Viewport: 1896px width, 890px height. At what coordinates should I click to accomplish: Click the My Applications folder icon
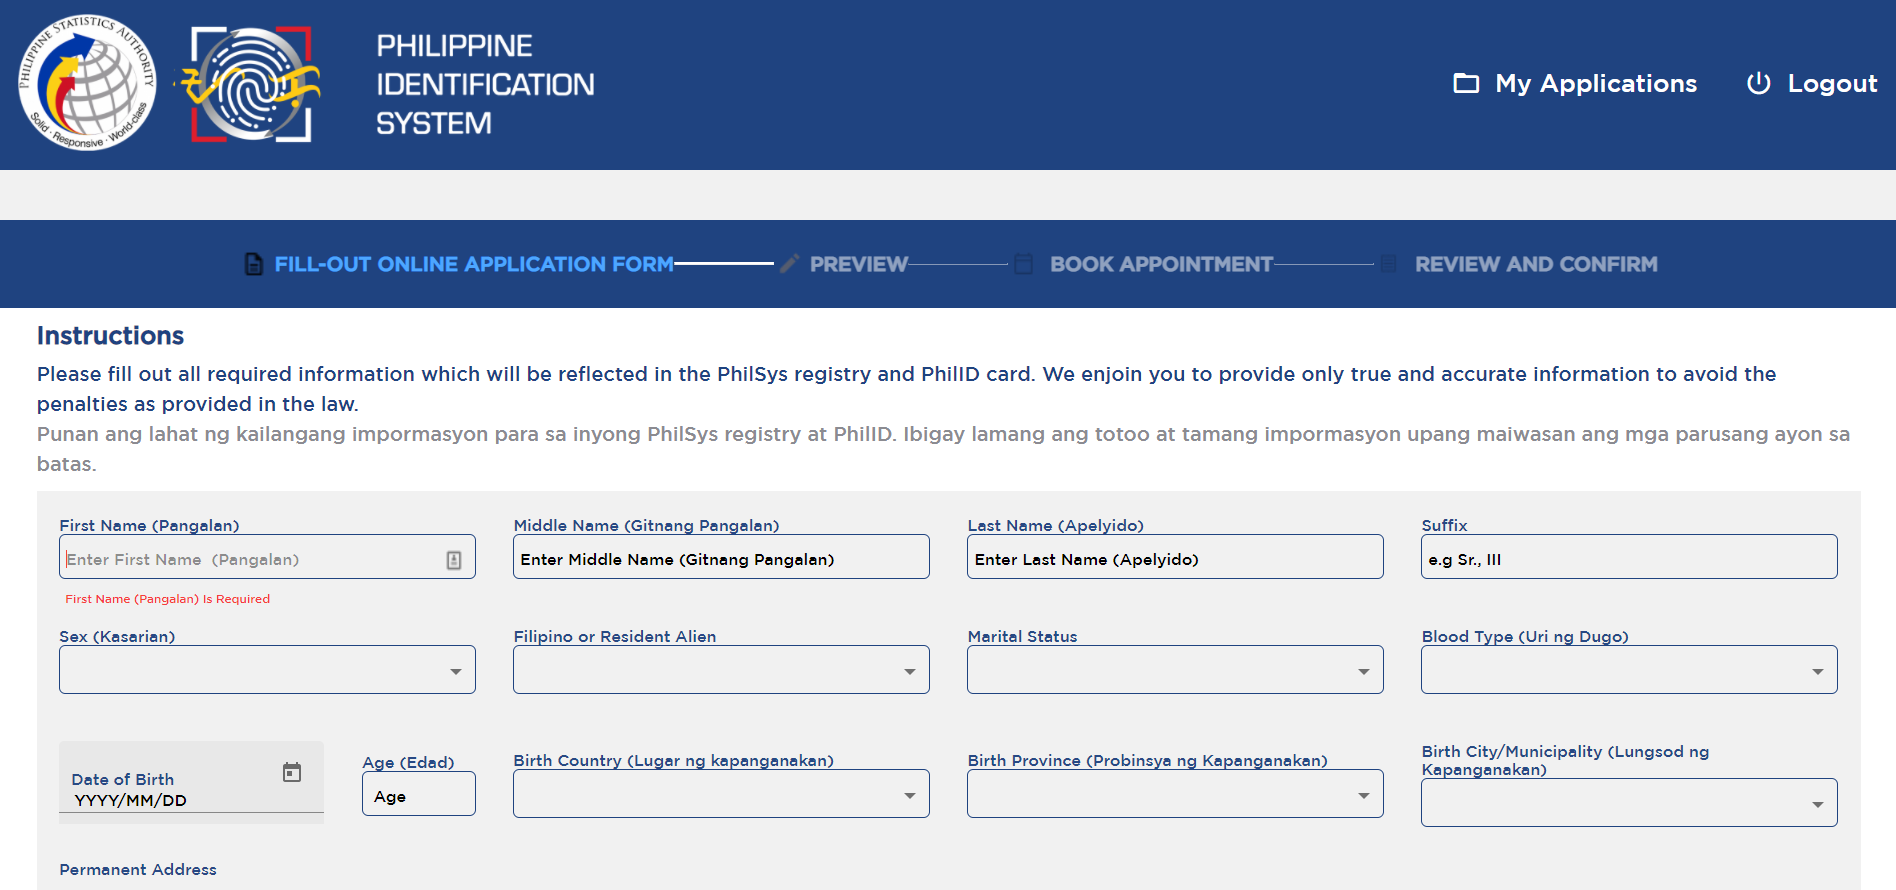(1466, 83)
